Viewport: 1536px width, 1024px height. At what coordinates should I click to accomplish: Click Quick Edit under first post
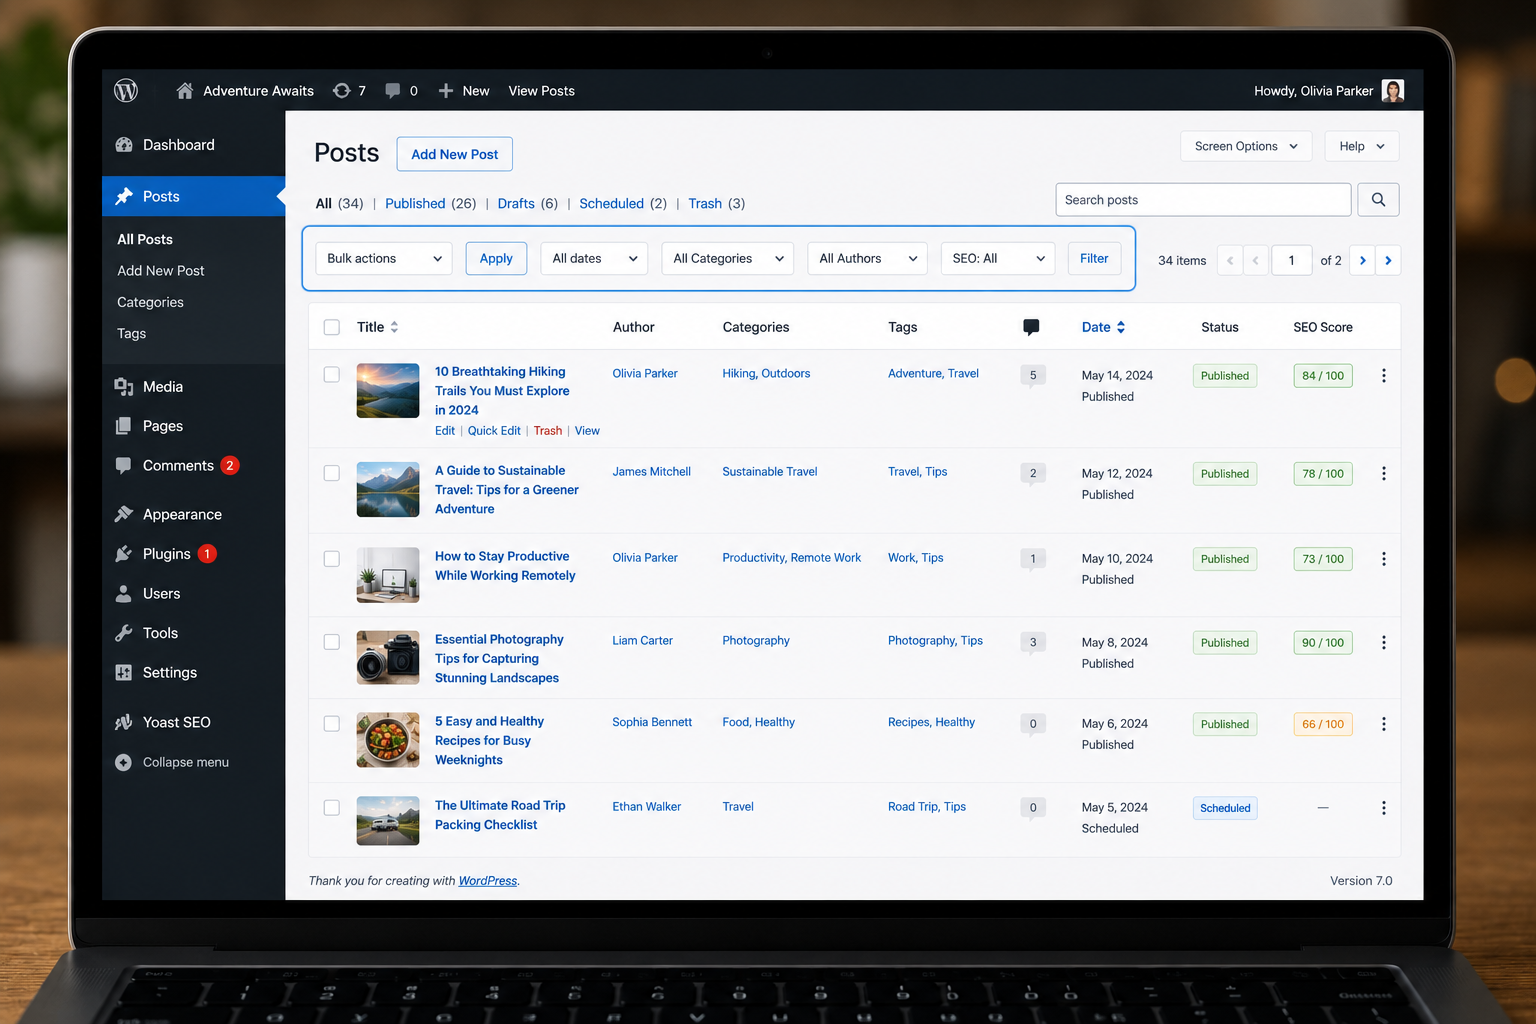point(494,431)
